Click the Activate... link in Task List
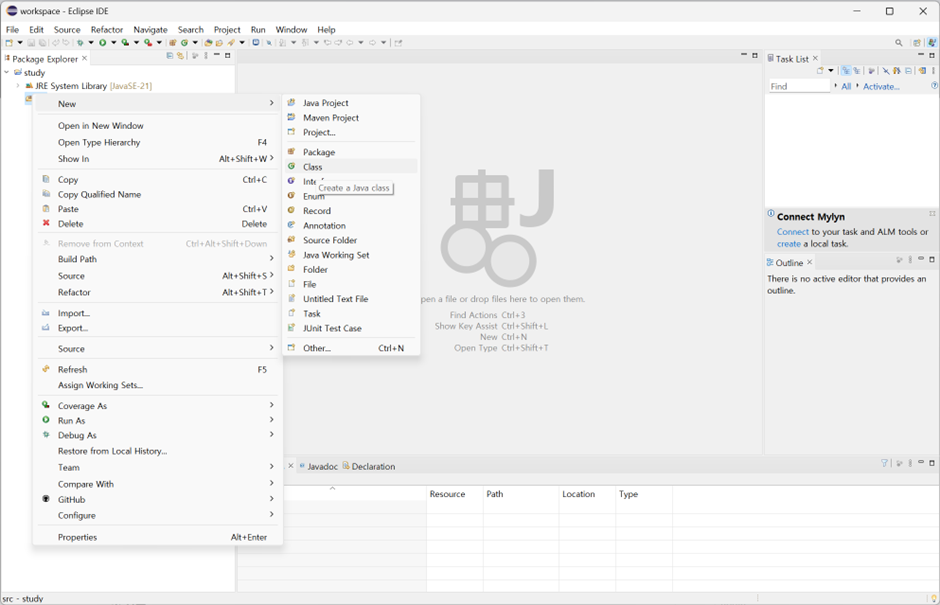Viewport: 940px width, 605px height. click(881, 86)
